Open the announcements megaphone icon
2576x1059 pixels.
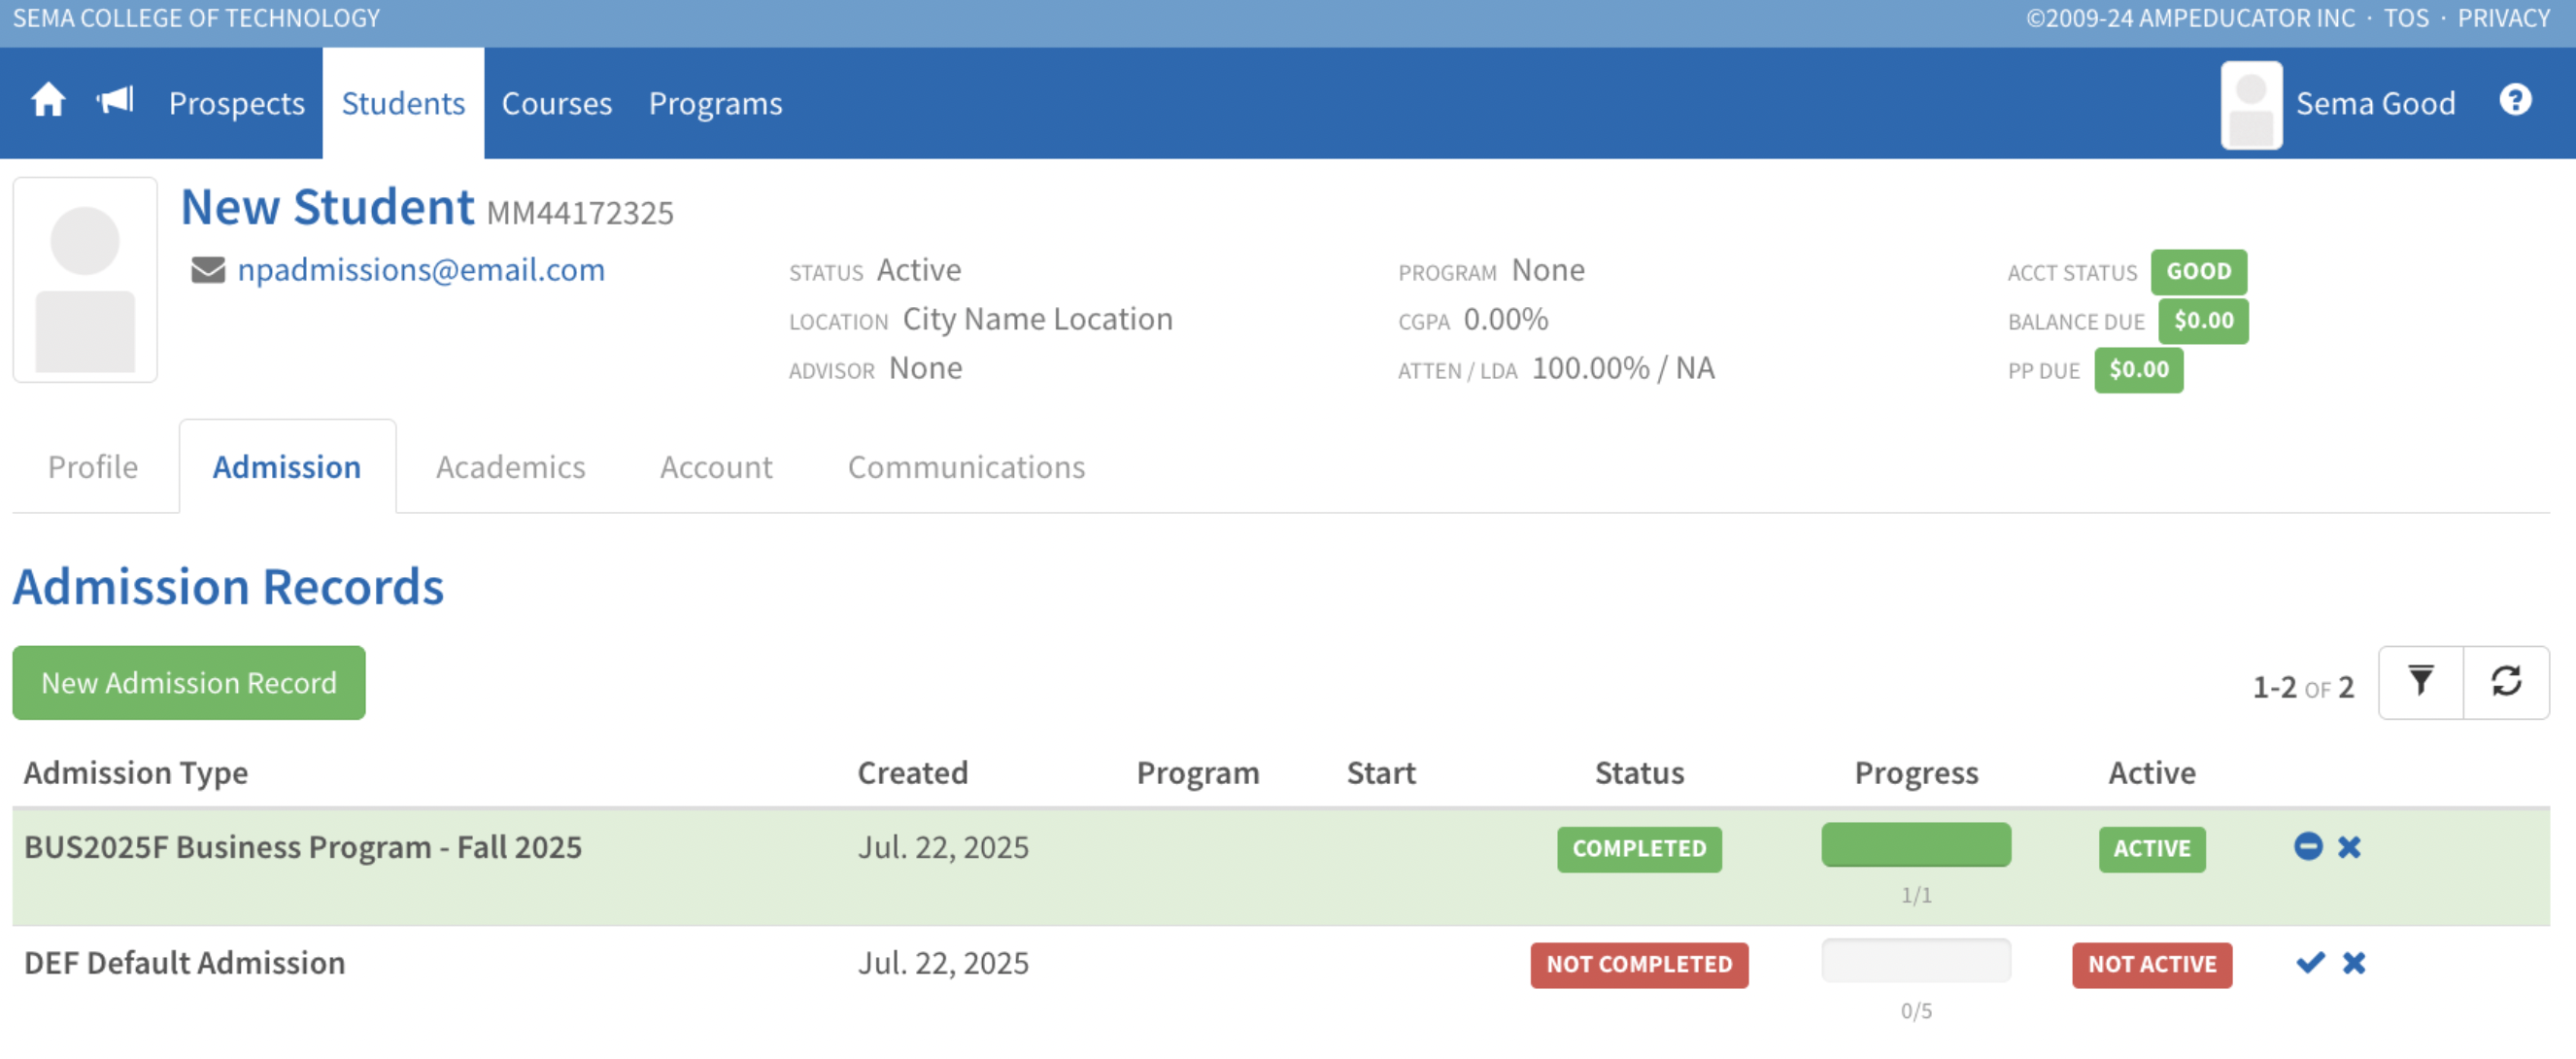pyautogui.click(x=115, y=101)
